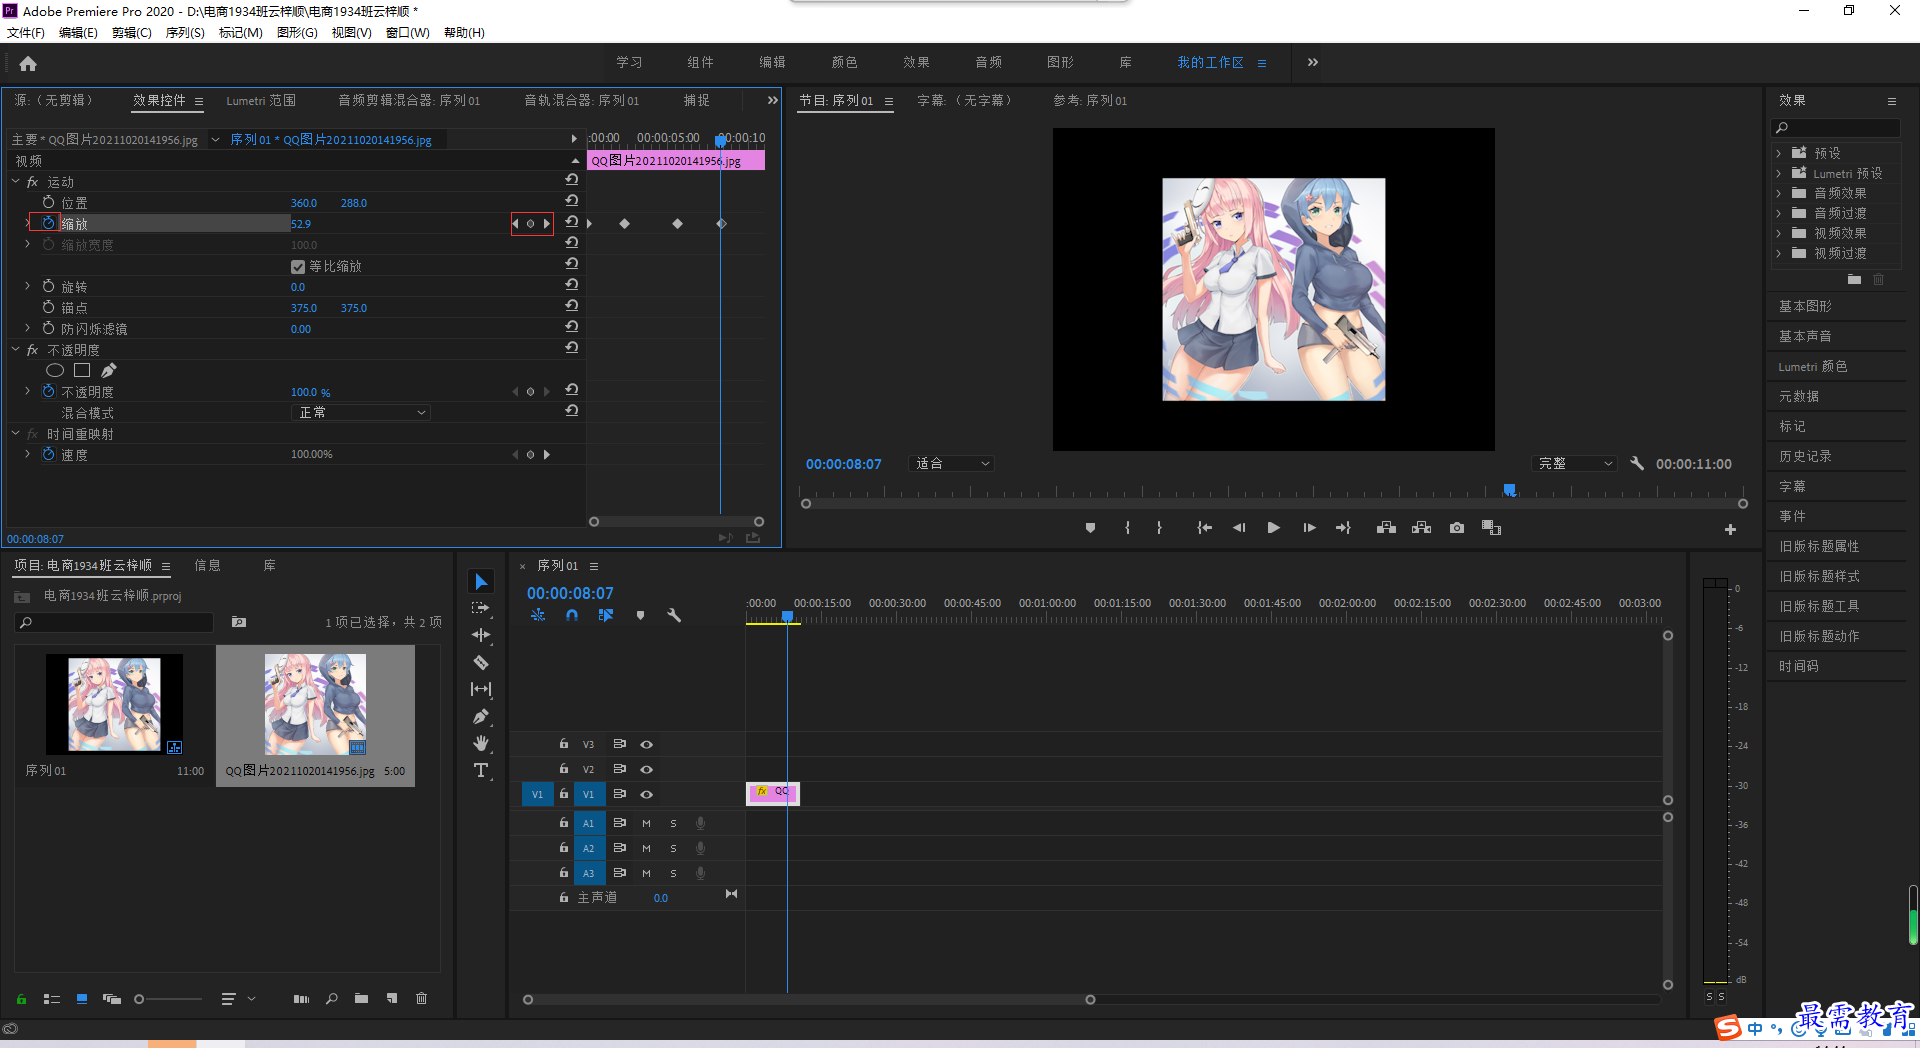1920x1048 pixels.
Task: Toggle V2 track output eye
Action: (647, 769)
